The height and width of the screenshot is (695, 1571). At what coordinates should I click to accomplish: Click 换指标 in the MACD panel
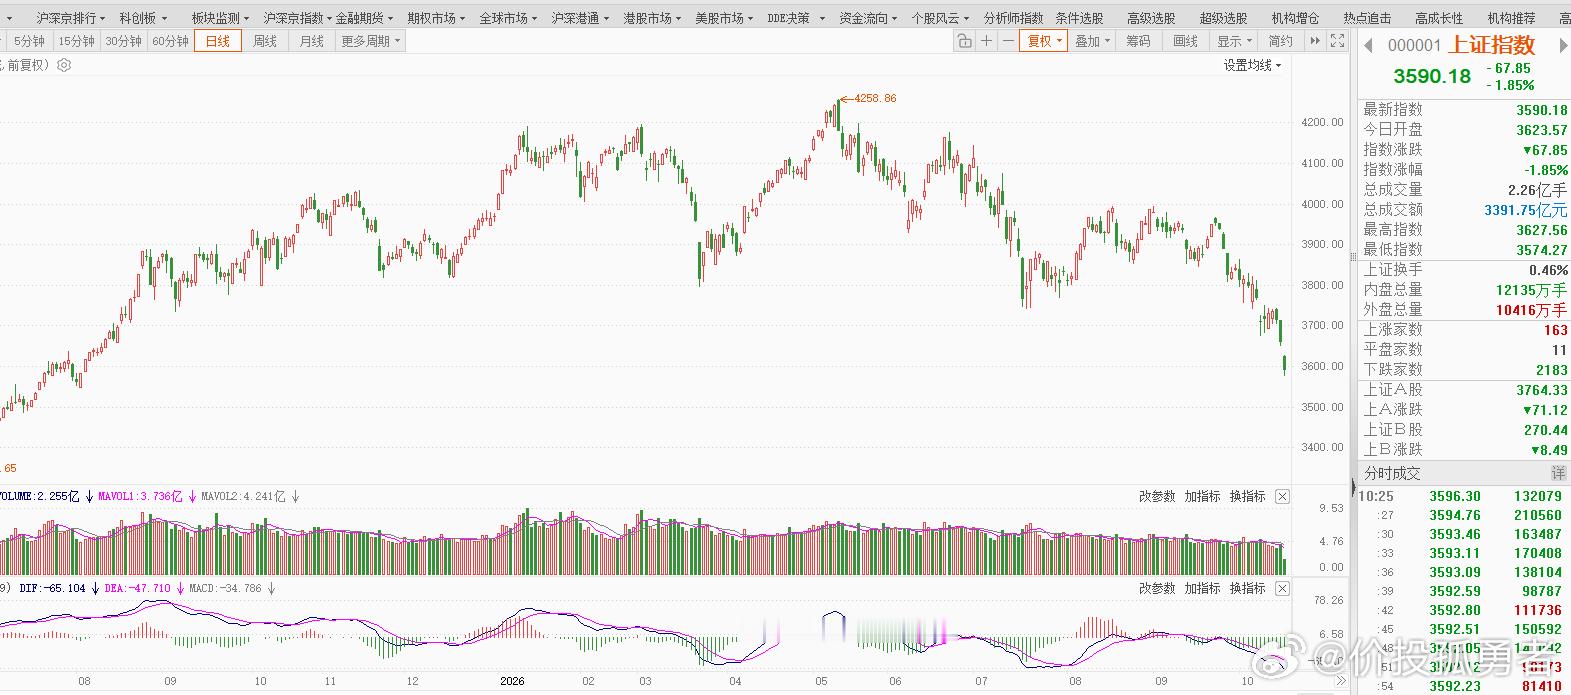pyautogui.click(x=1247, y=588)
